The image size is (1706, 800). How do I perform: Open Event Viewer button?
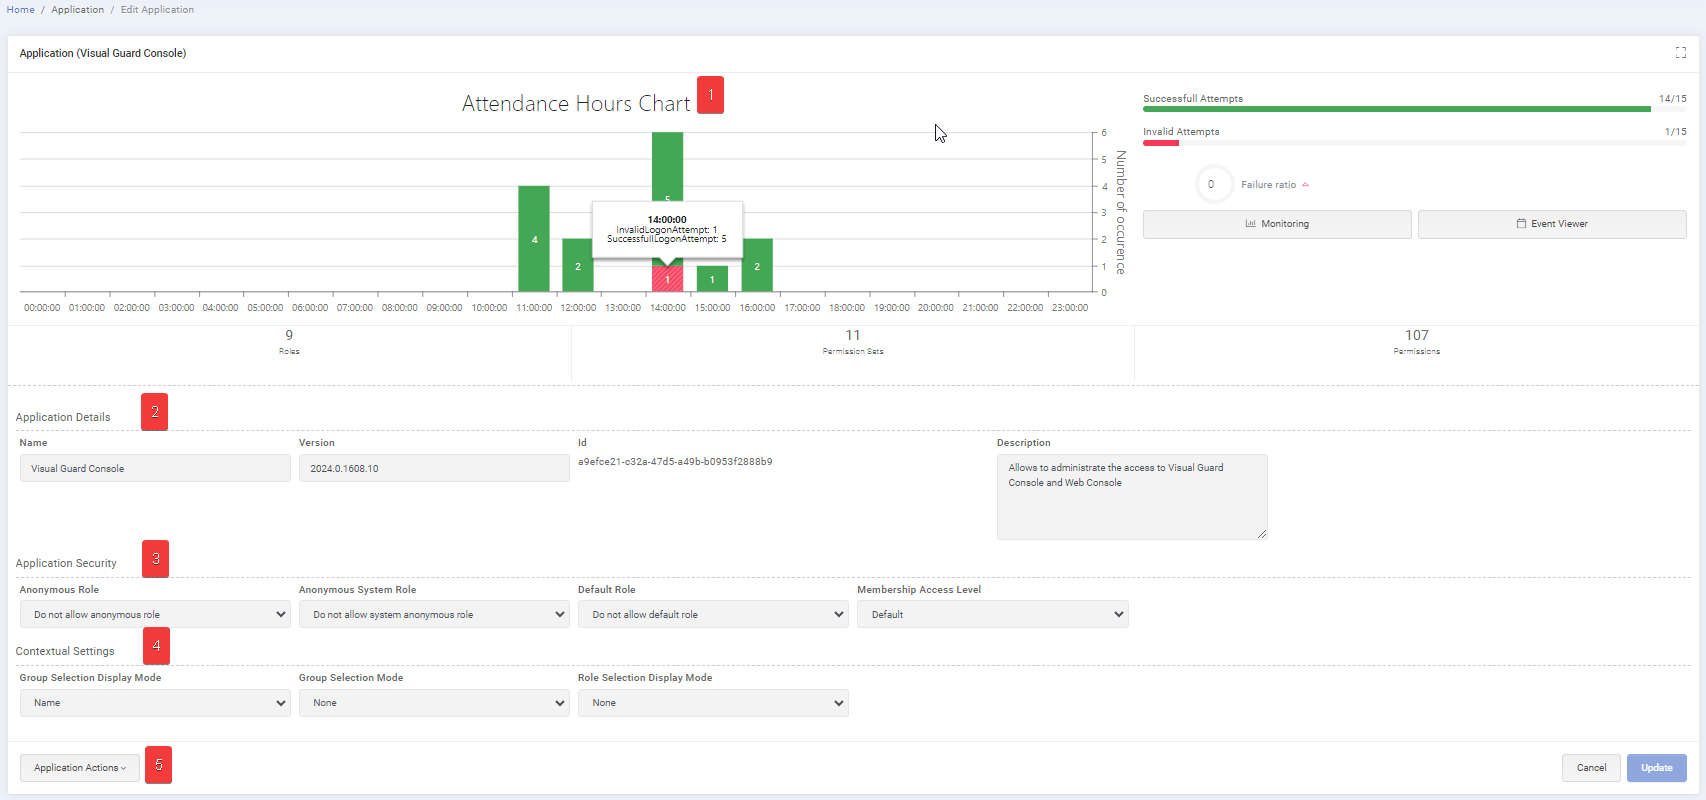[1552, 224]
